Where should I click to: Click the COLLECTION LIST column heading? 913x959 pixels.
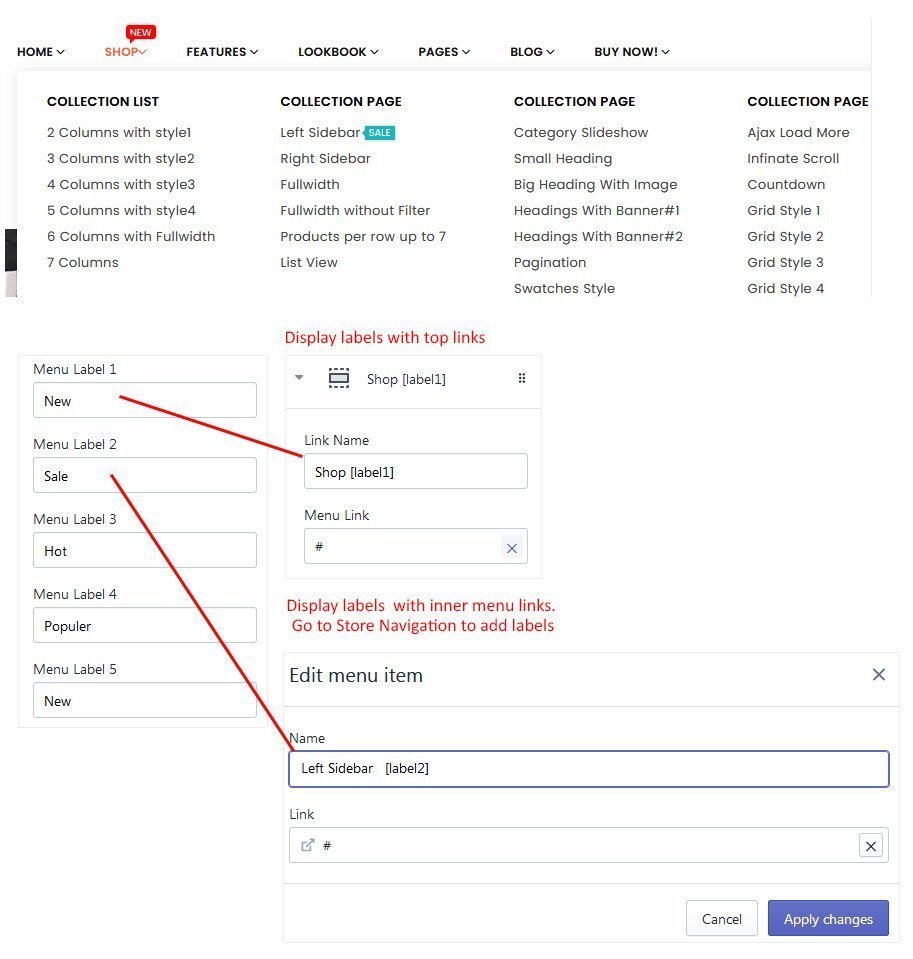coord(103,102)
